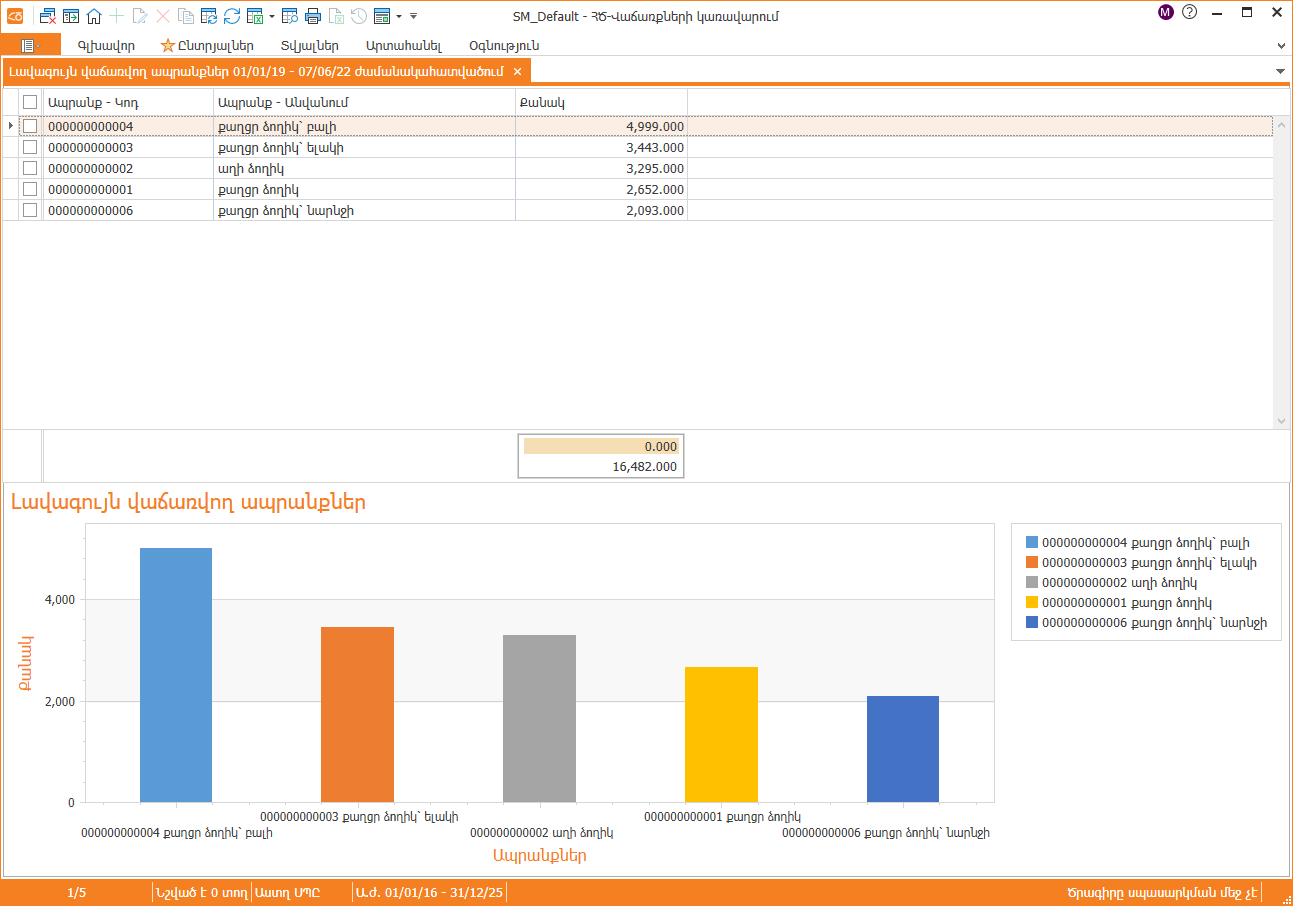Screen dimensions: 1293x906
Task: Check the box for row 000000000004
Action: click(x=30, y=126)
